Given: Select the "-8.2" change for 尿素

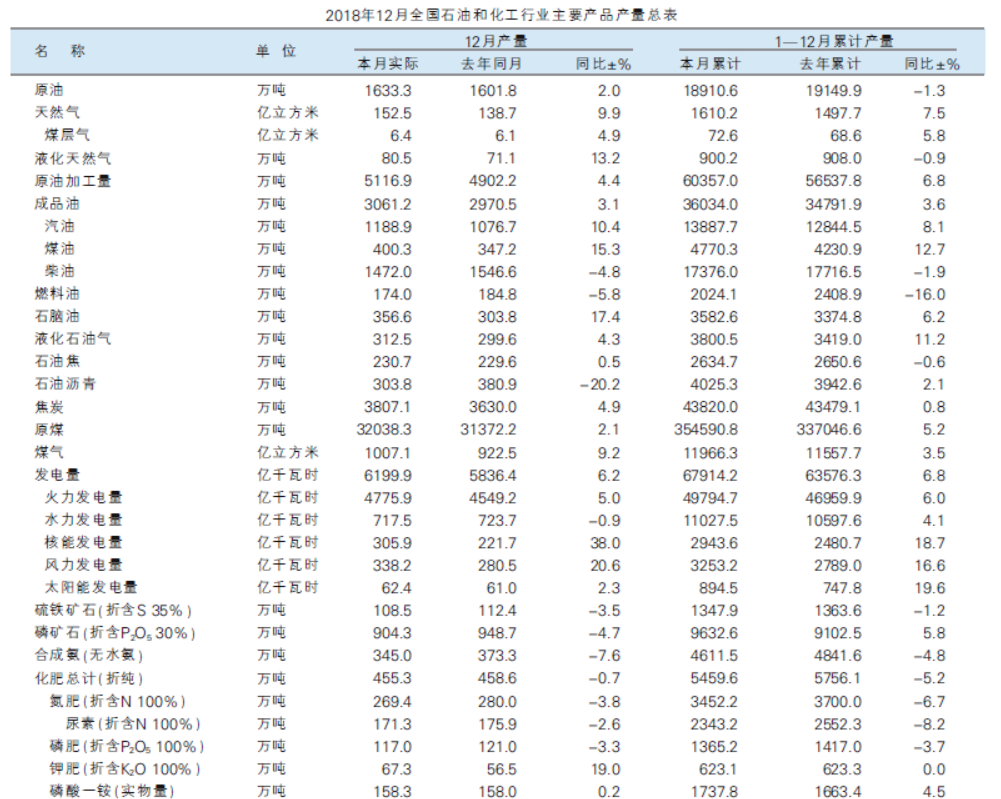Looking at the screenshot, I should click(x=929, y=725).
